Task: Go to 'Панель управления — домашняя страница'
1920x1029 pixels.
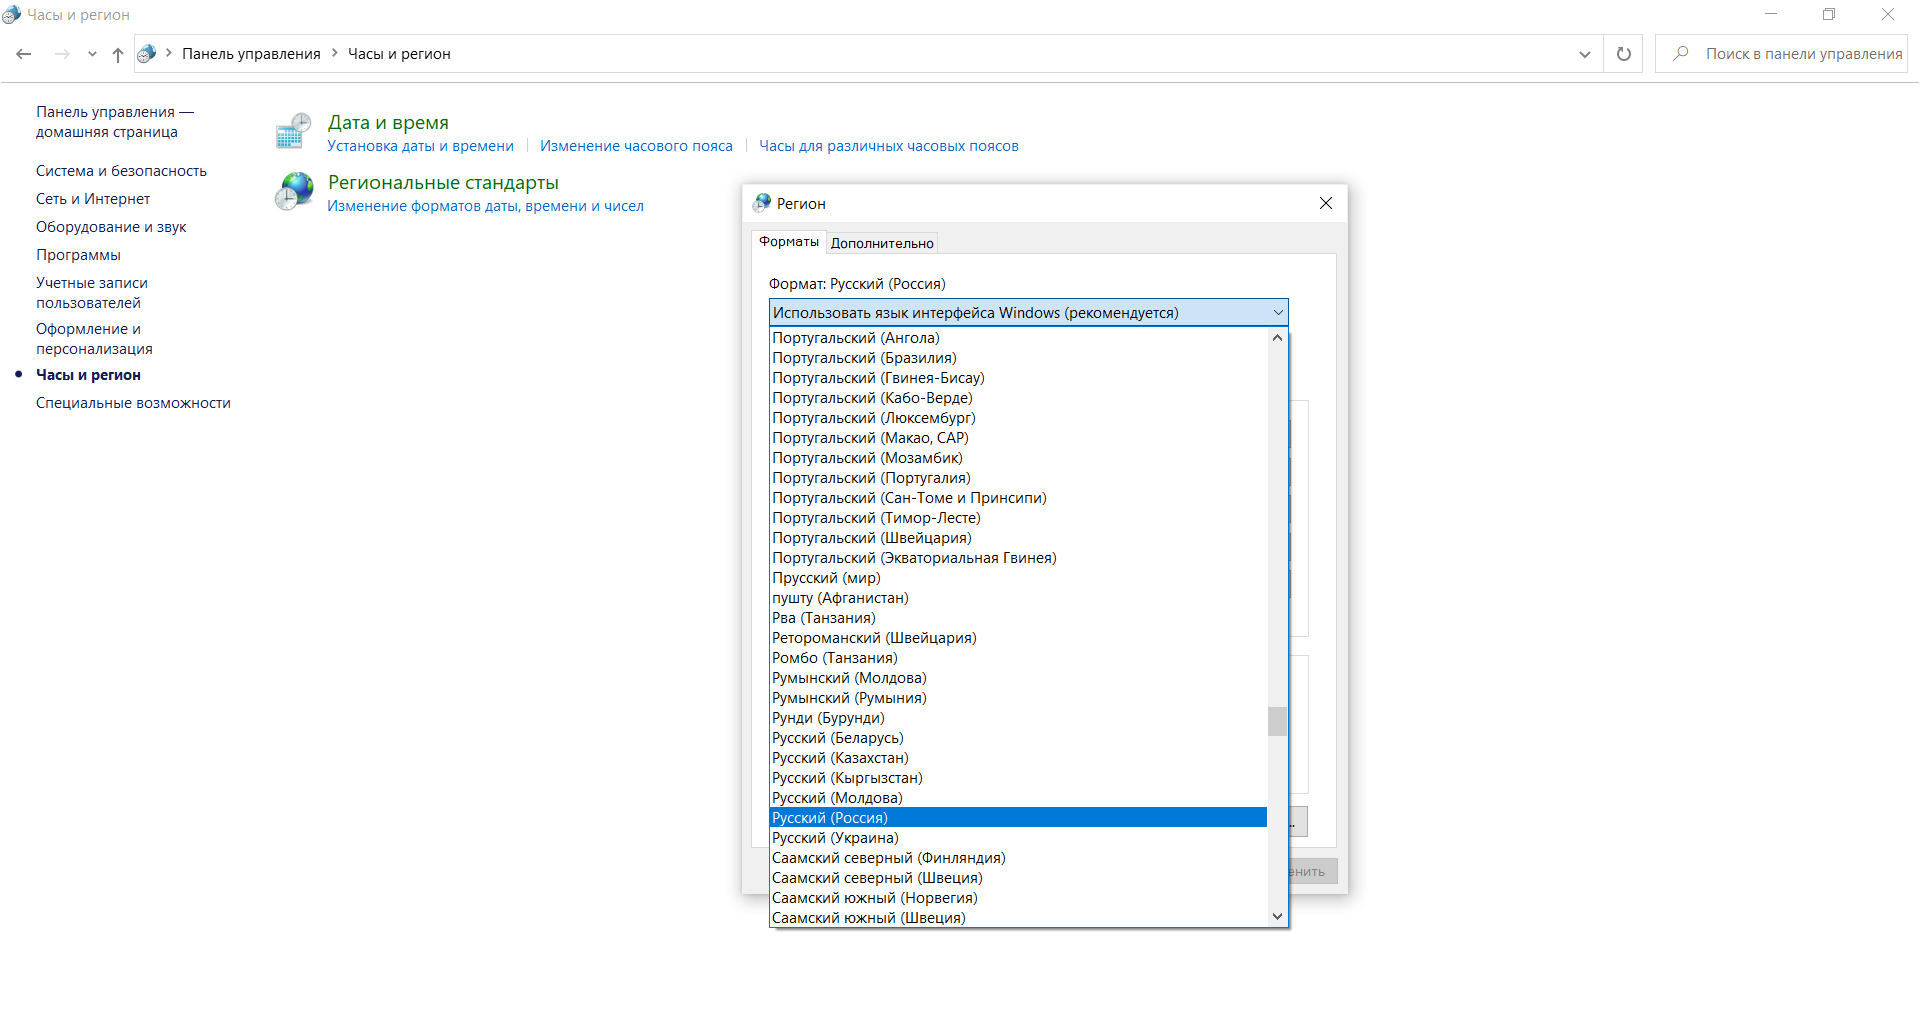Action: click(x=115, y=122)
